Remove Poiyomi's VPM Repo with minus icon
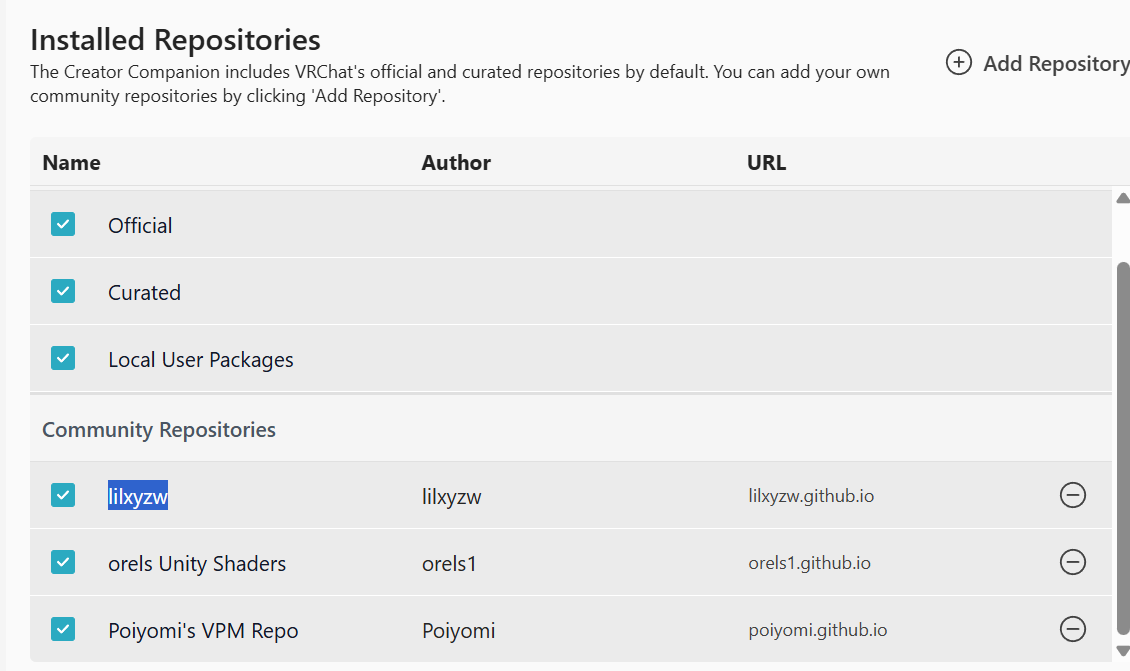1130x671 pixels. pyautogui.click(x=1072, y=629)
